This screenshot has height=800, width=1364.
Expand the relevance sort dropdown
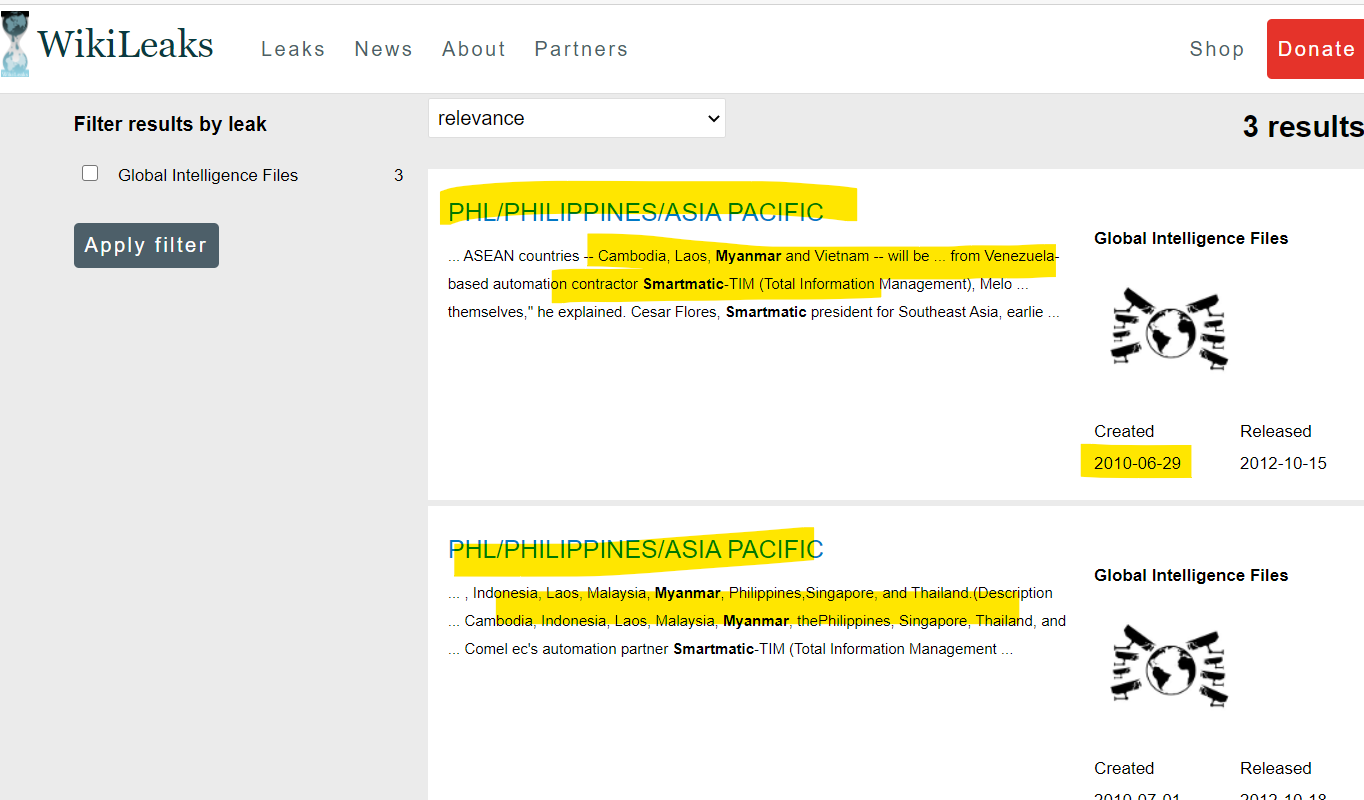577,118
